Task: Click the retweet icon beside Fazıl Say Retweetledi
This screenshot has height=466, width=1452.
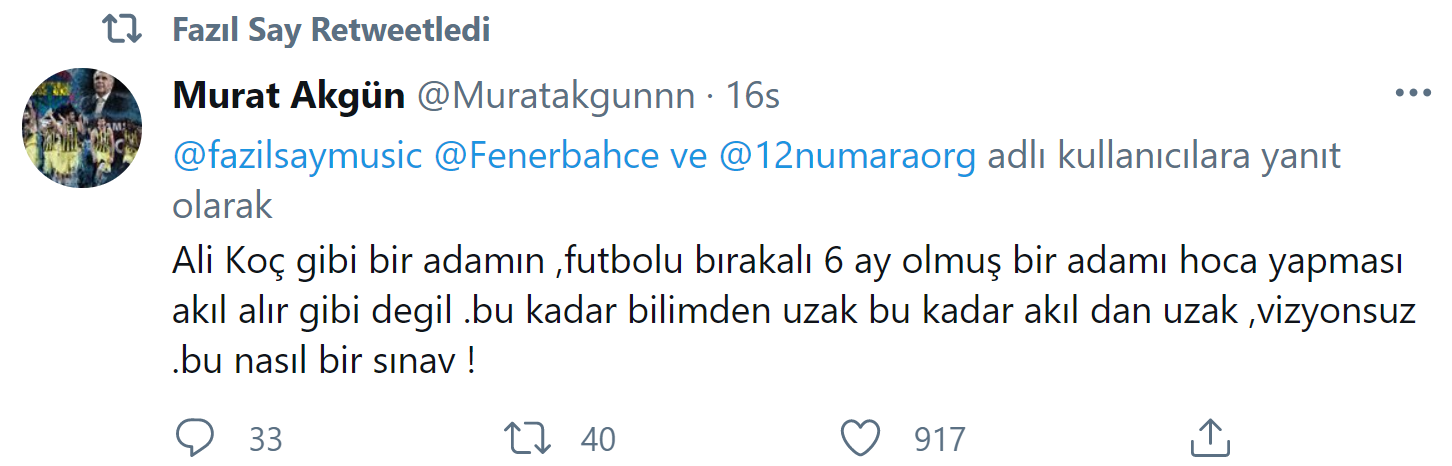Action: click(x=126, y=30)
